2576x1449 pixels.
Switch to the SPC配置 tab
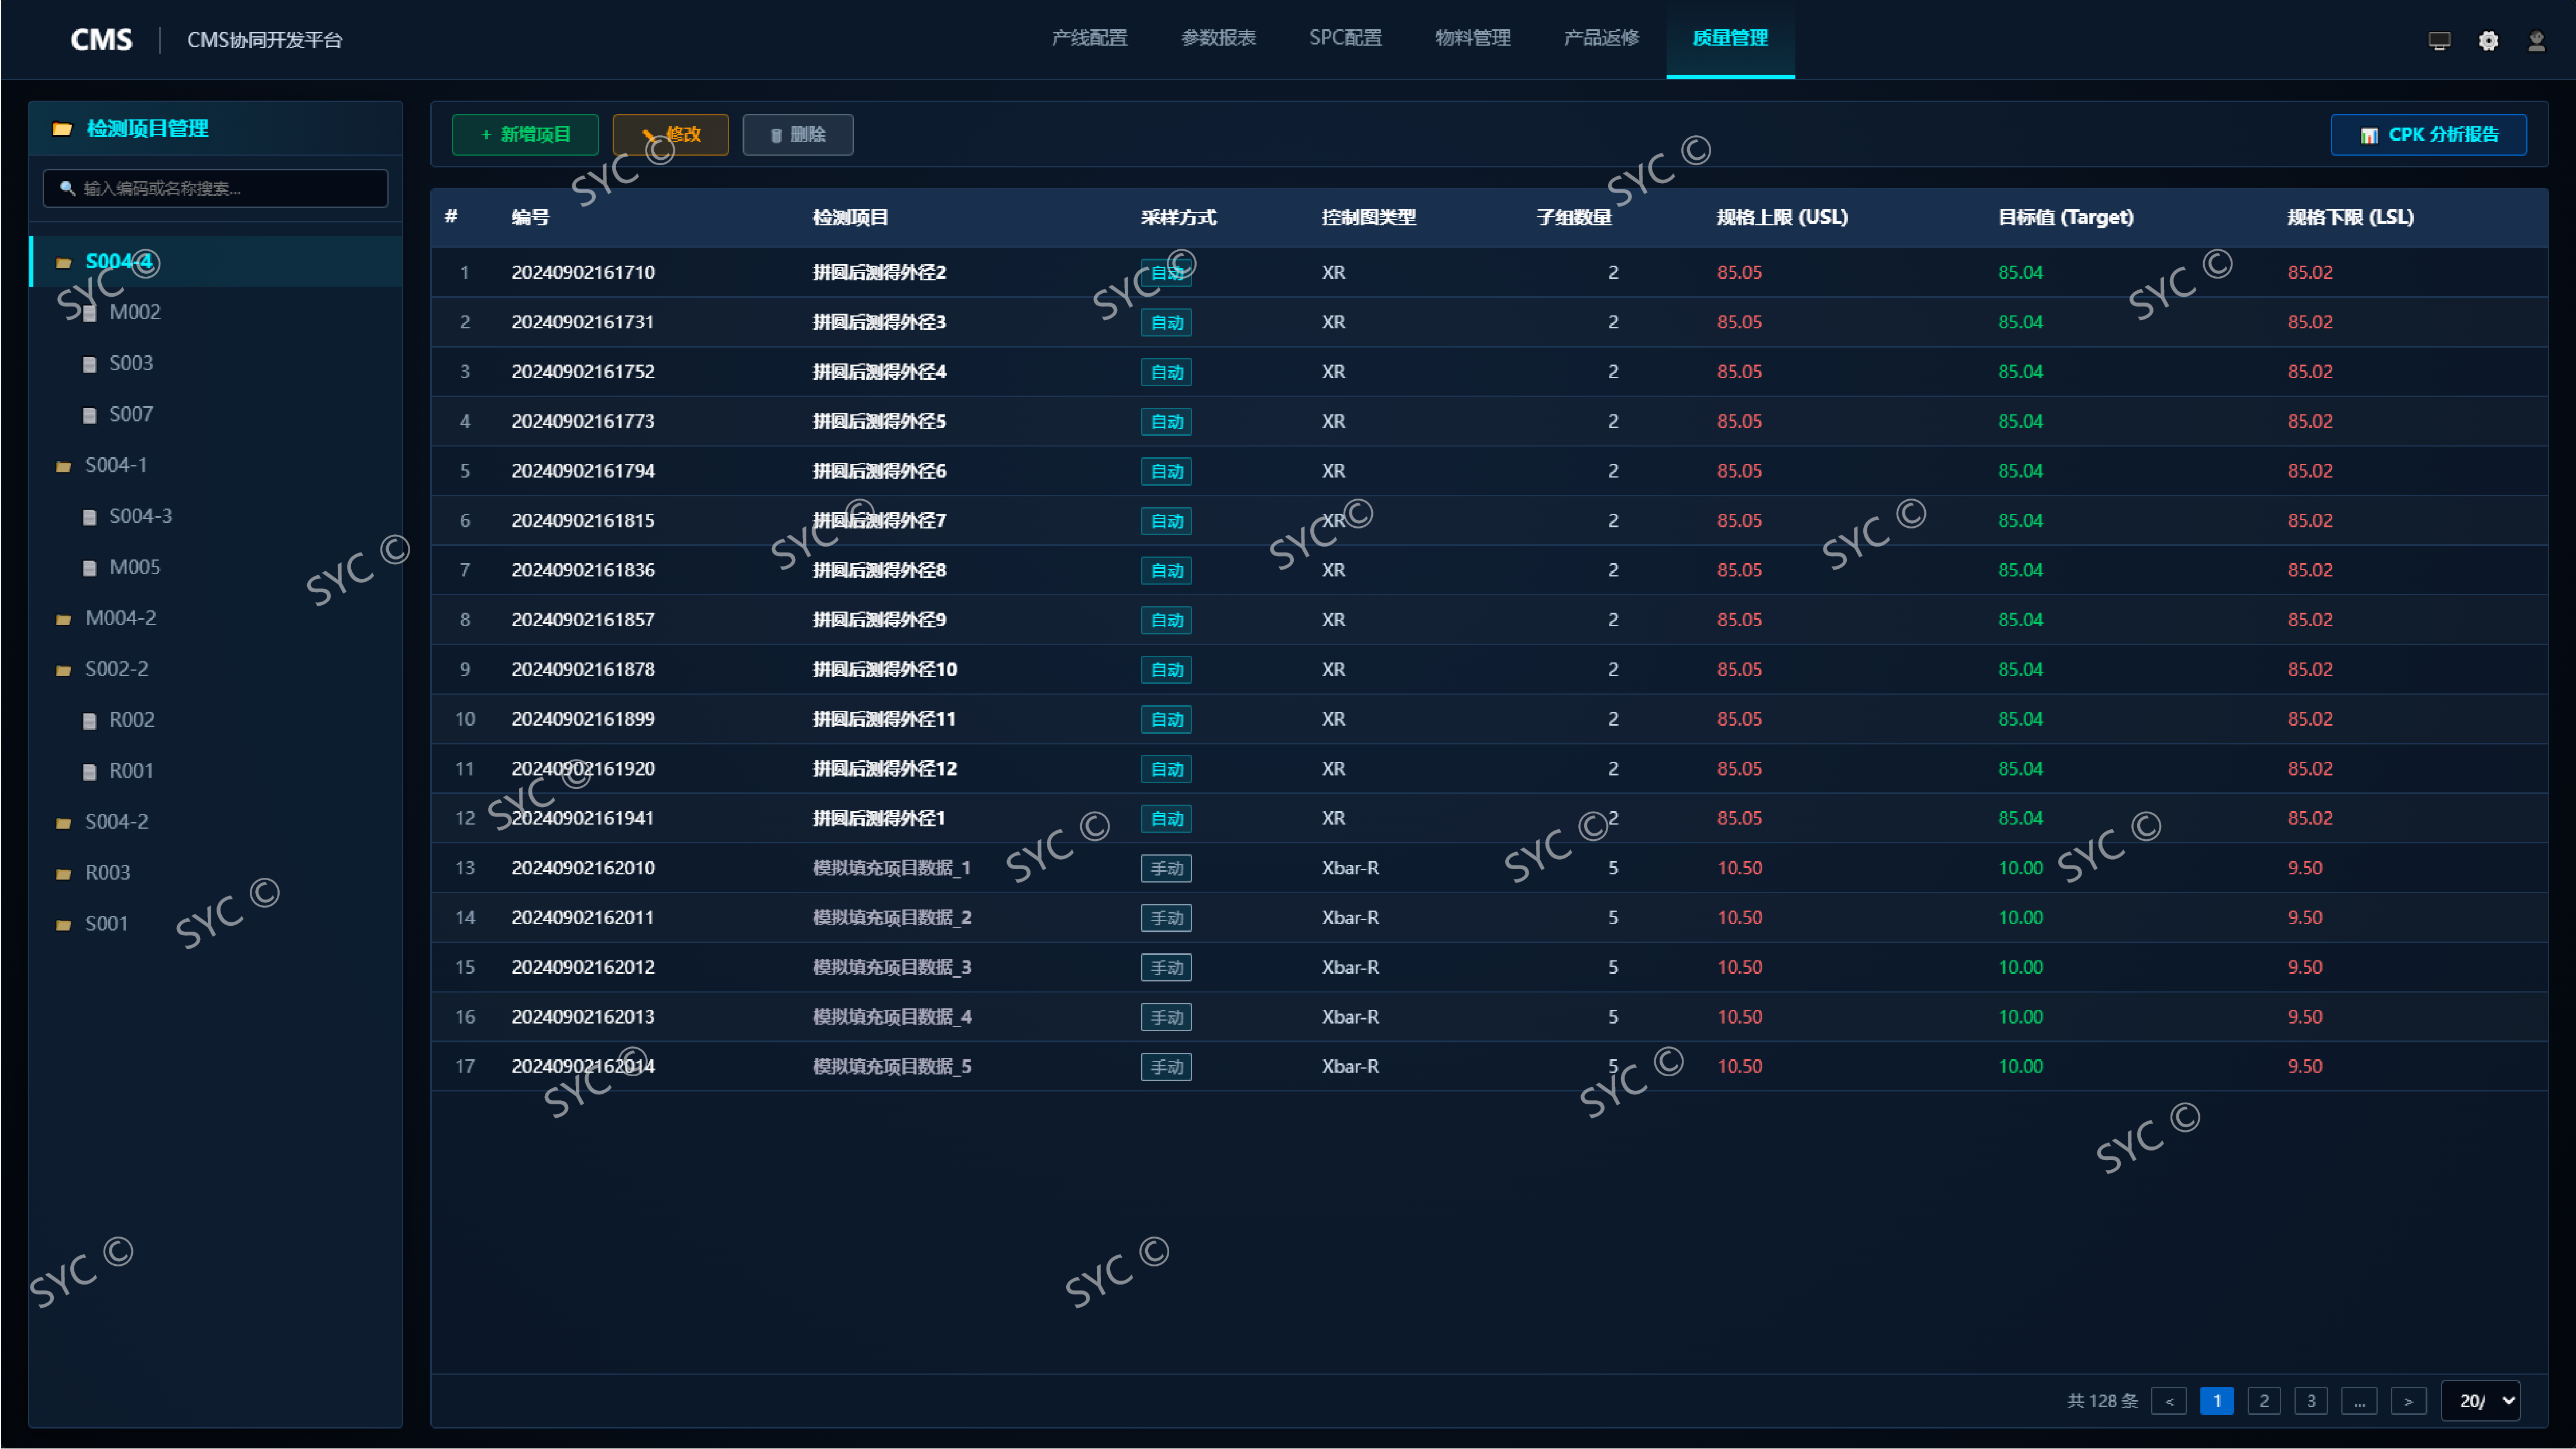(1345, 38)
